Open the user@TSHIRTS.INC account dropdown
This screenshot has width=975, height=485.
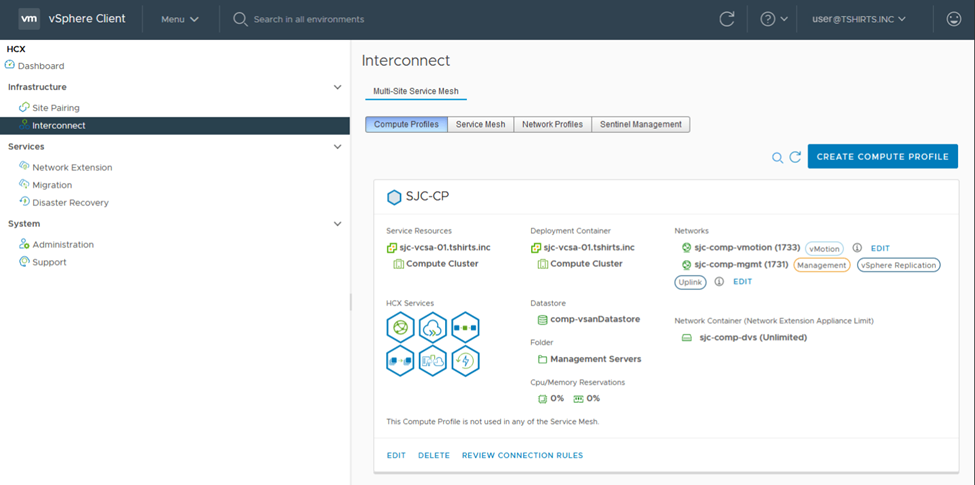(858, 19)
